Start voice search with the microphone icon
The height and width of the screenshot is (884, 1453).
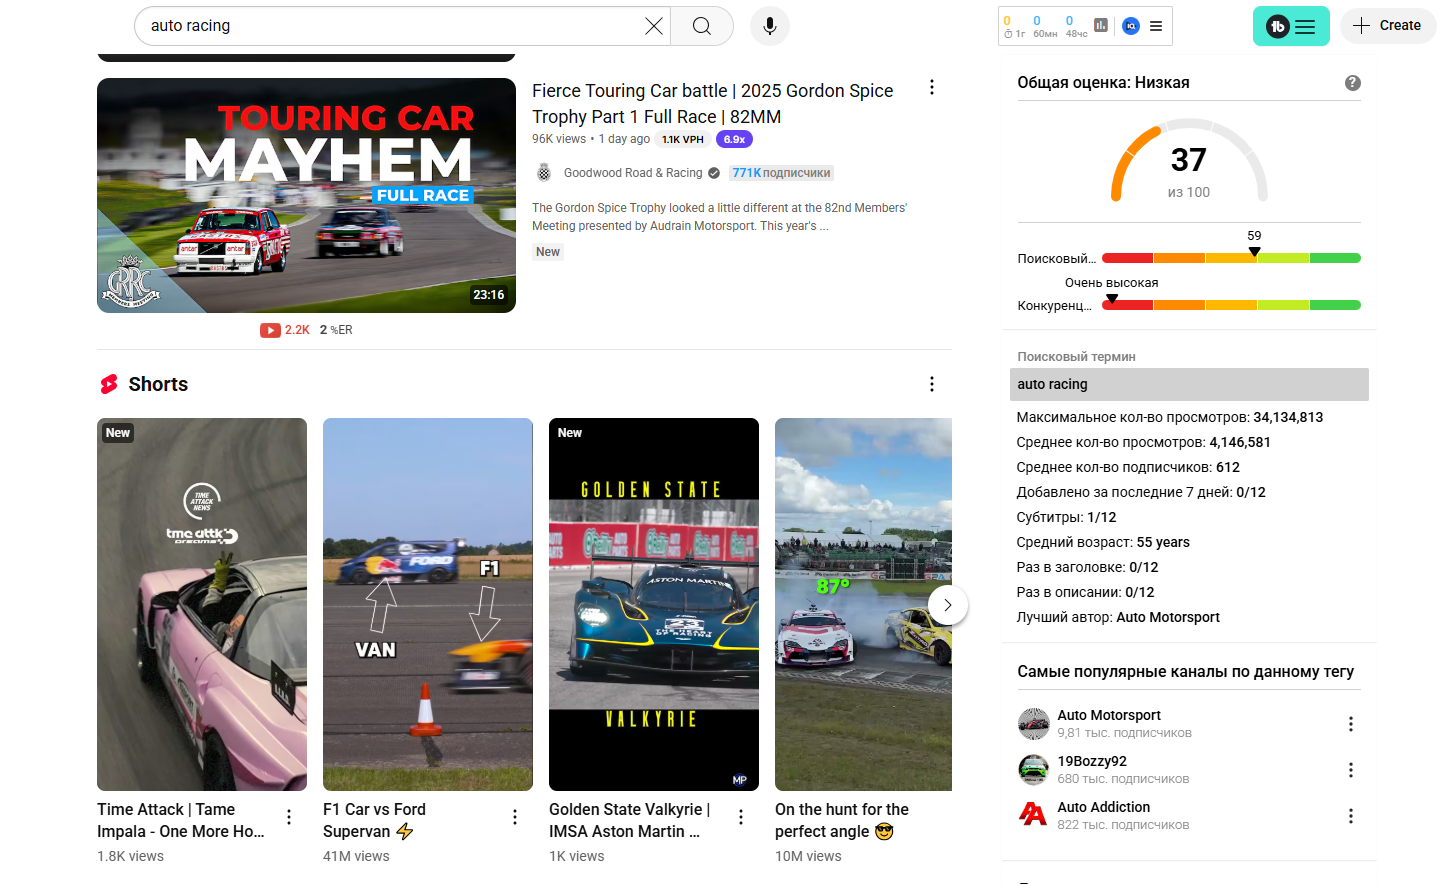click(x=770, y=26)
